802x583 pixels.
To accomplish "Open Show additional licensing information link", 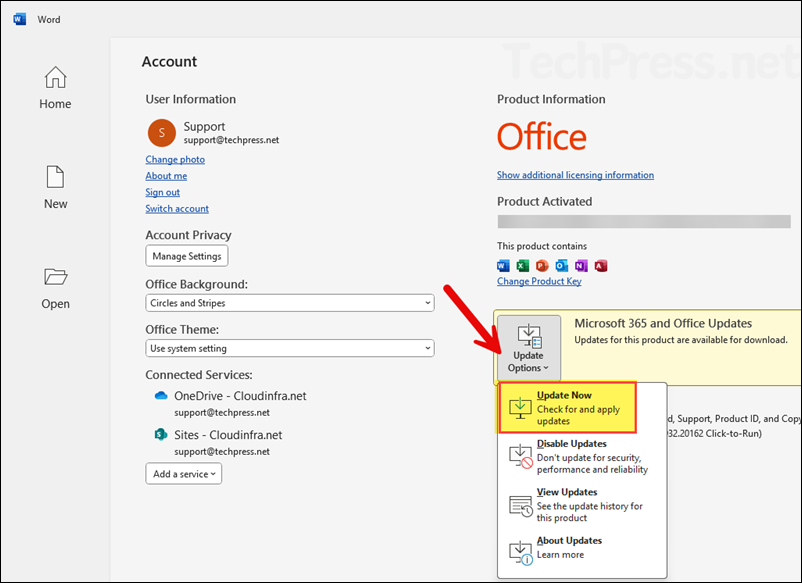I will tap(575, 174).
